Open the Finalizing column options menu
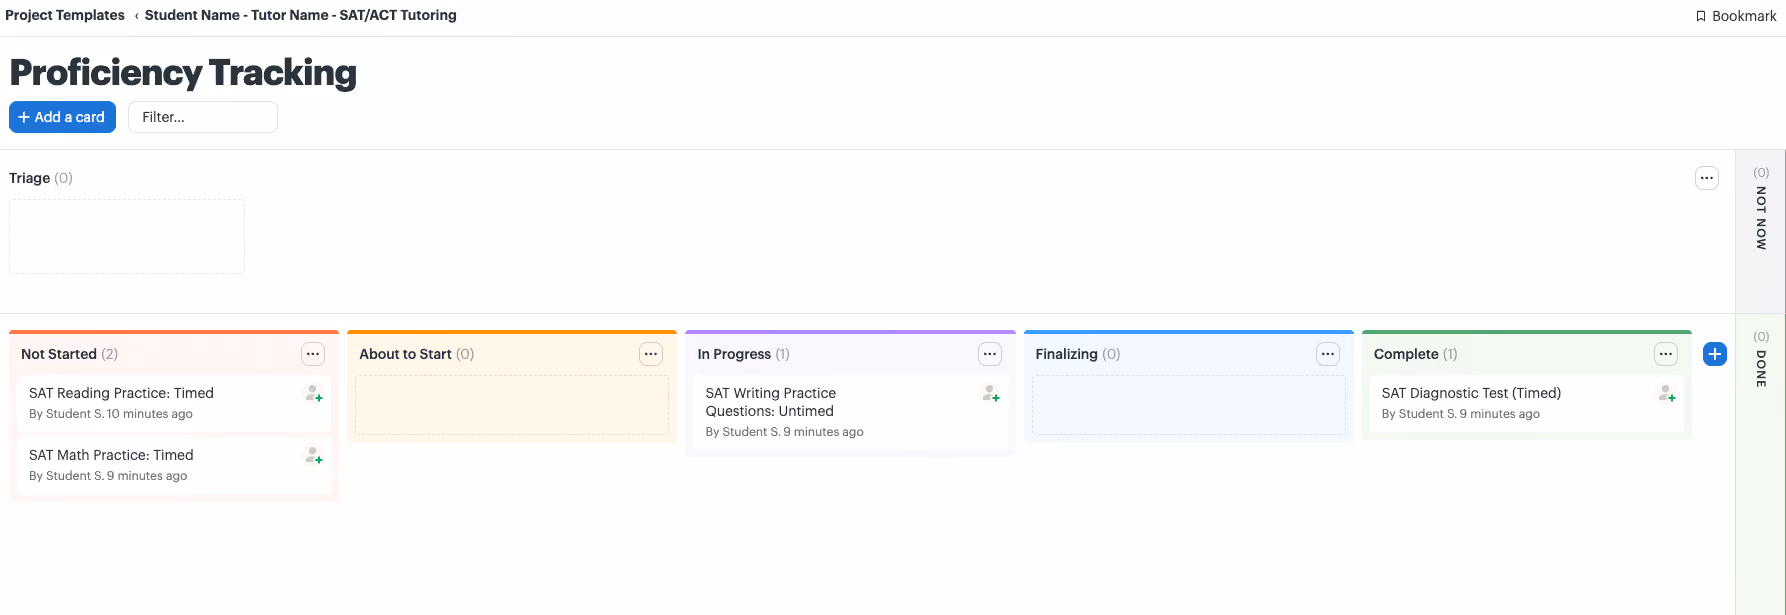Screen dimensions: 1786x615 1328,354
